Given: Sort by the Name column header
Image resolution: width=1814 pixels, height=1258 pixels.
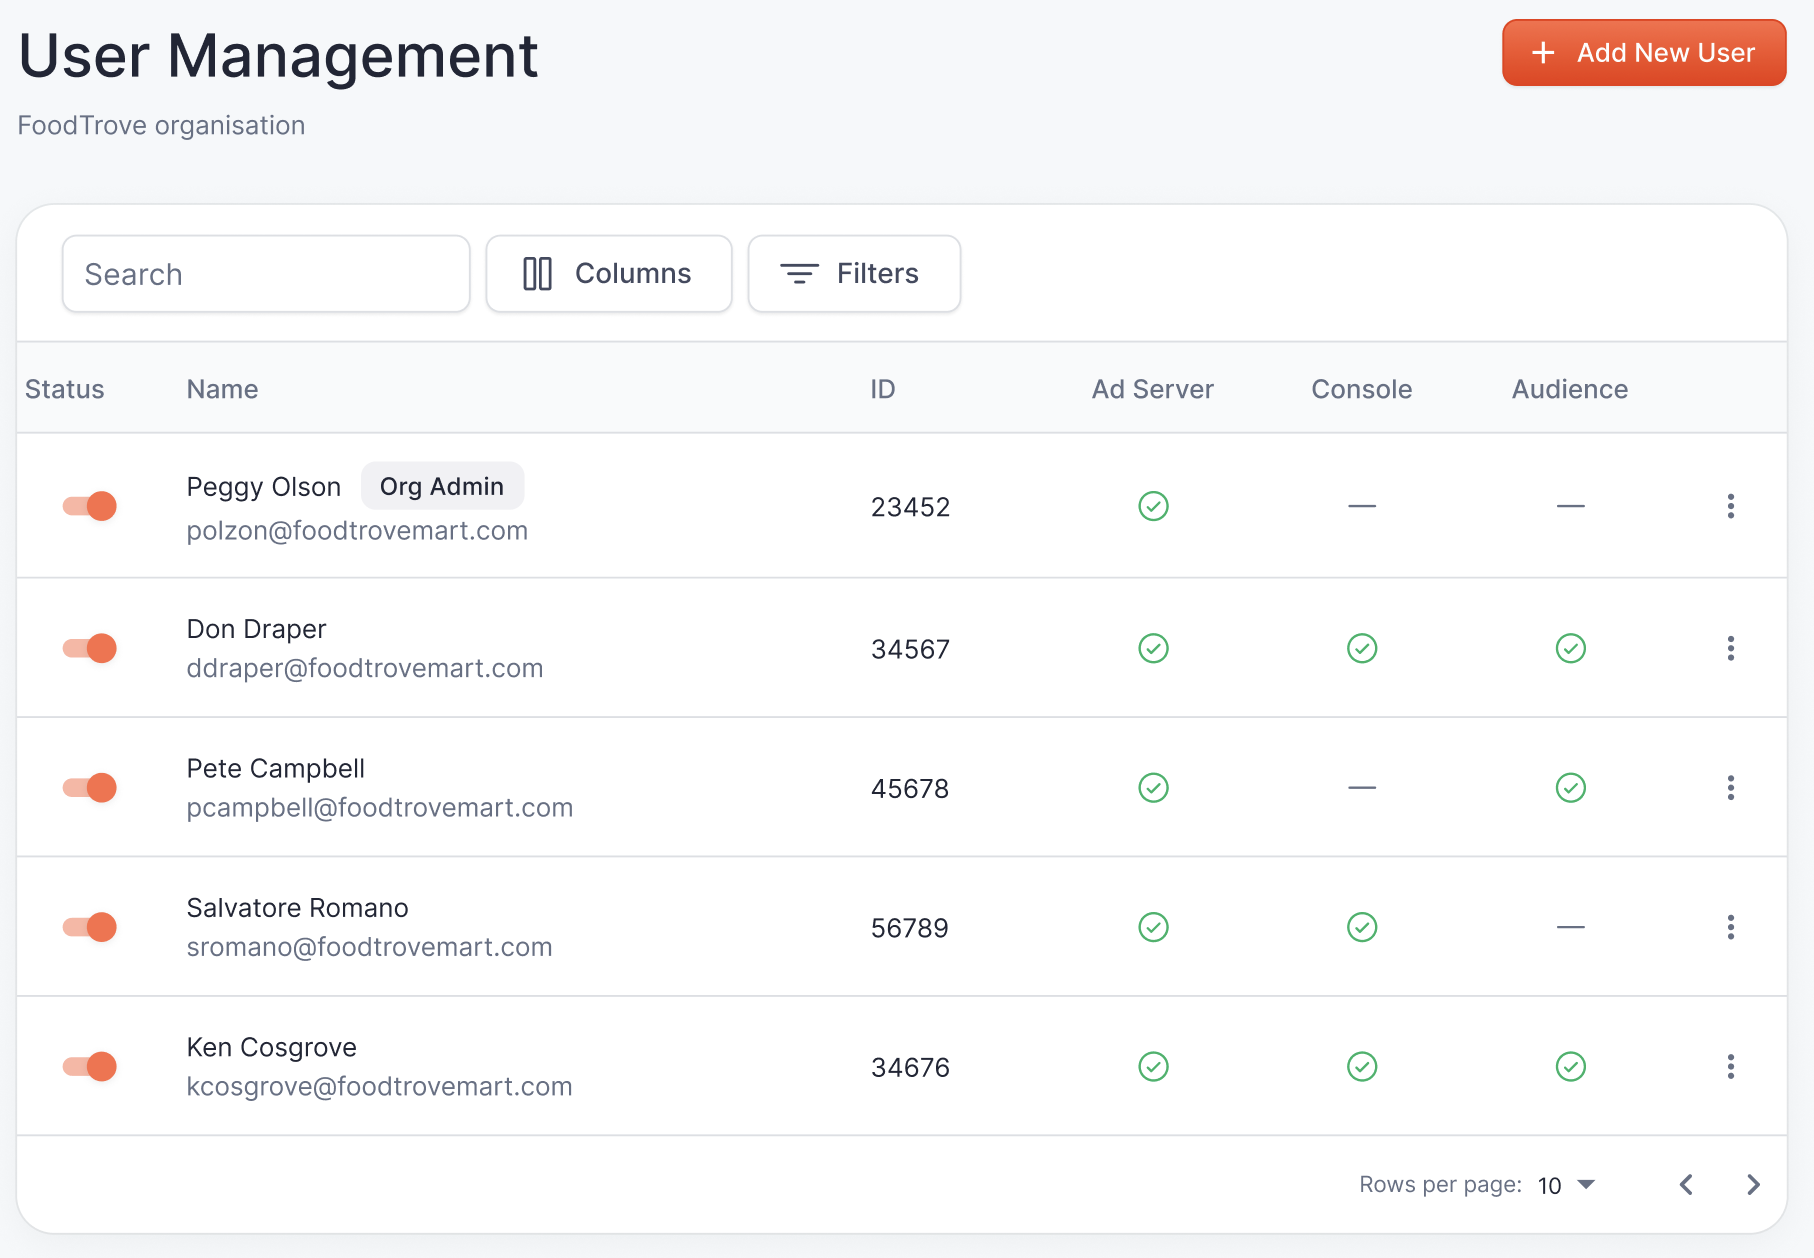Looking at the screenshot, I should pos(222,389).
